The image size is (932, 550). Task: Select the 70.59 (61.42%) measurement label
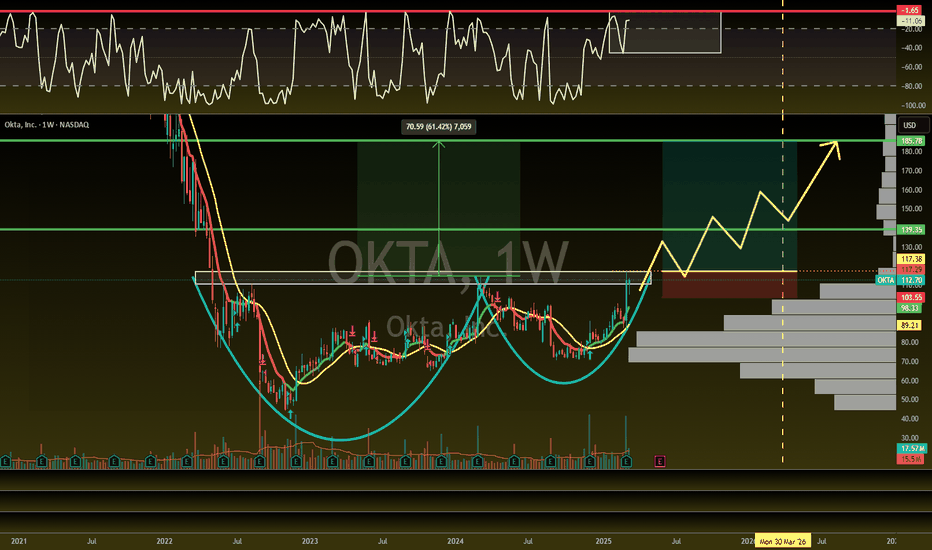[x=439, y=127]
